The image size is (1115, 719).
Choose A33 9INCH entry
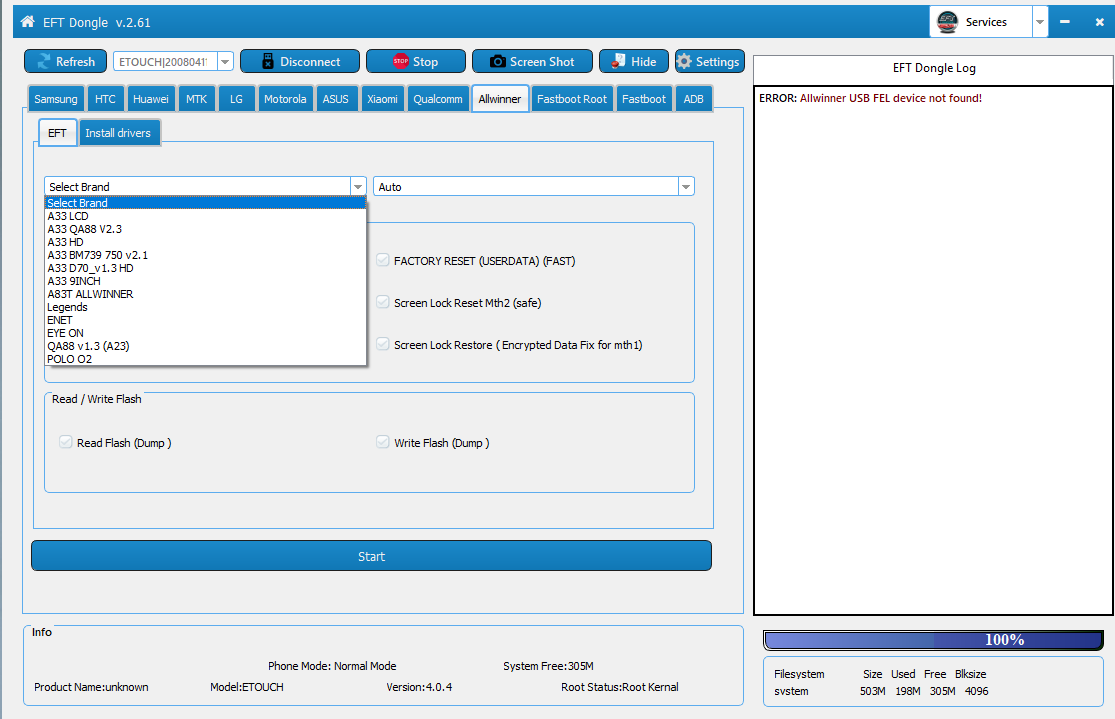click(x=205, y=281)
